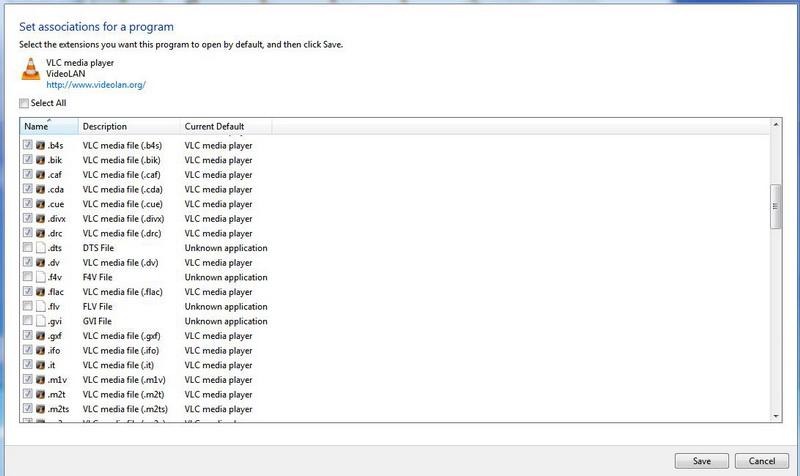Click the VLC file icon for .cda
Screen dimensions: 800x476
[x=40, y=189]
